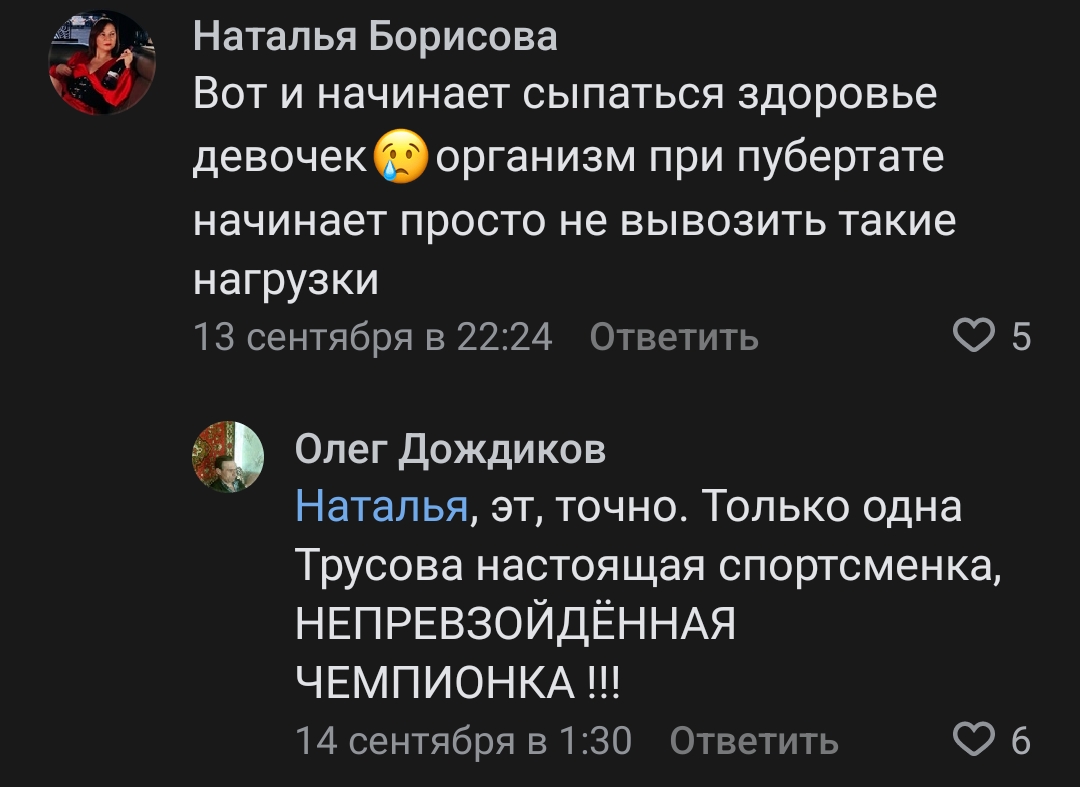Image resolution: width=1080 pixels, height=787 pixels.
Task: Click the word НЕПРЕВЗОЙДЁННАЯ in the reply
Action: tap(516, 627)
